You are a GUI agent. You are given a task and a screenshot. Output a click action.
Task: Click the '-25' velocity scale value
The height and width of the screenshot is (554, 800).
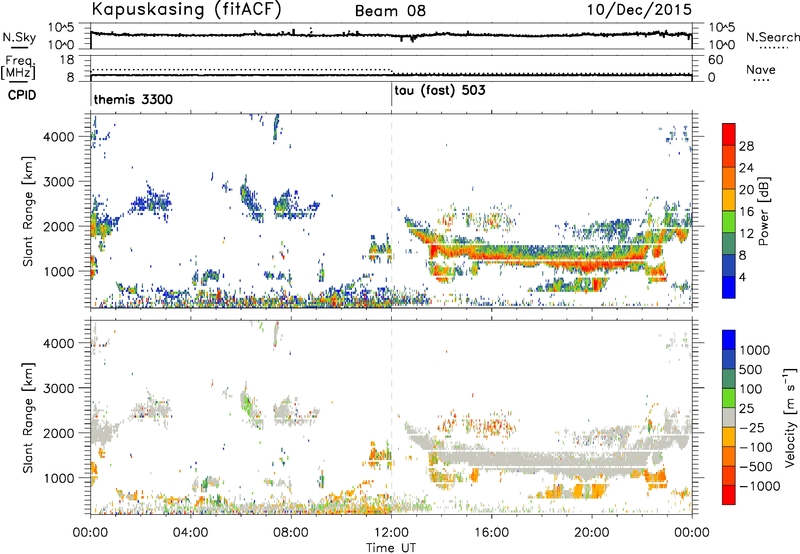click(x=754, y=427)
